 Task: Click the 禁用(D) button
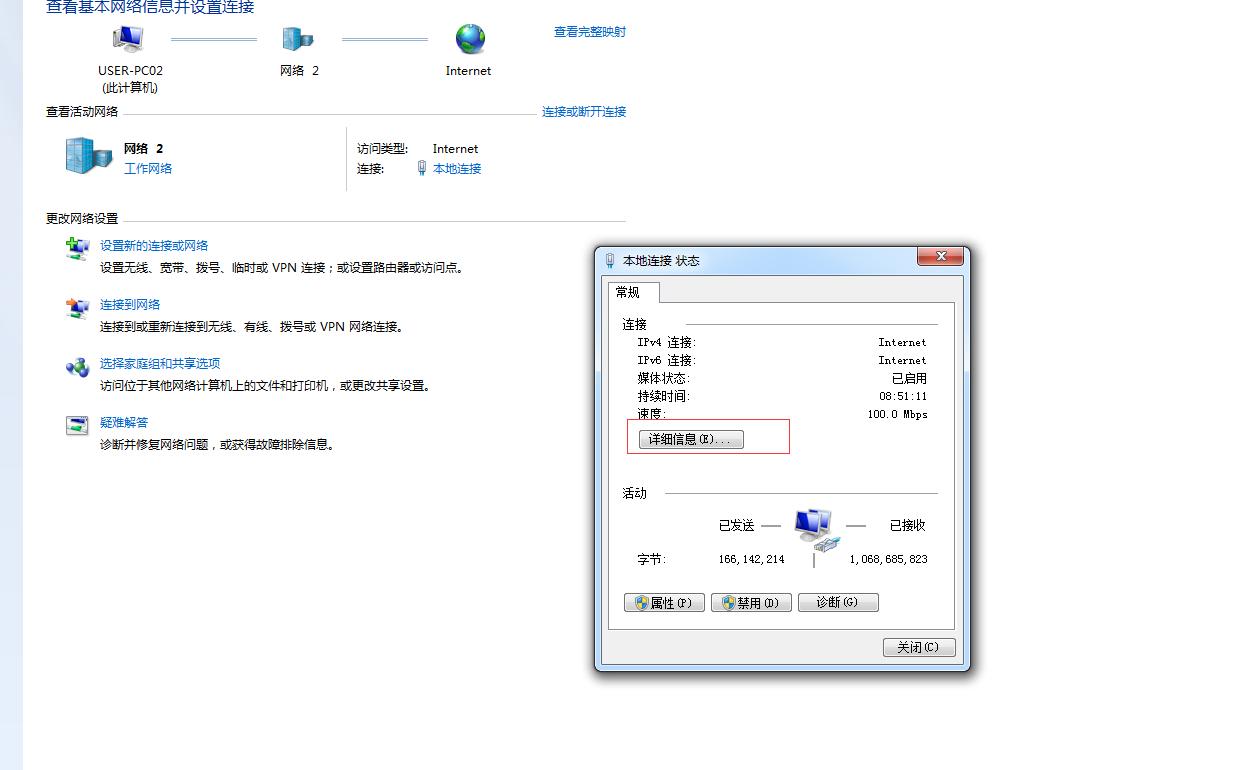tap(750, 602)
